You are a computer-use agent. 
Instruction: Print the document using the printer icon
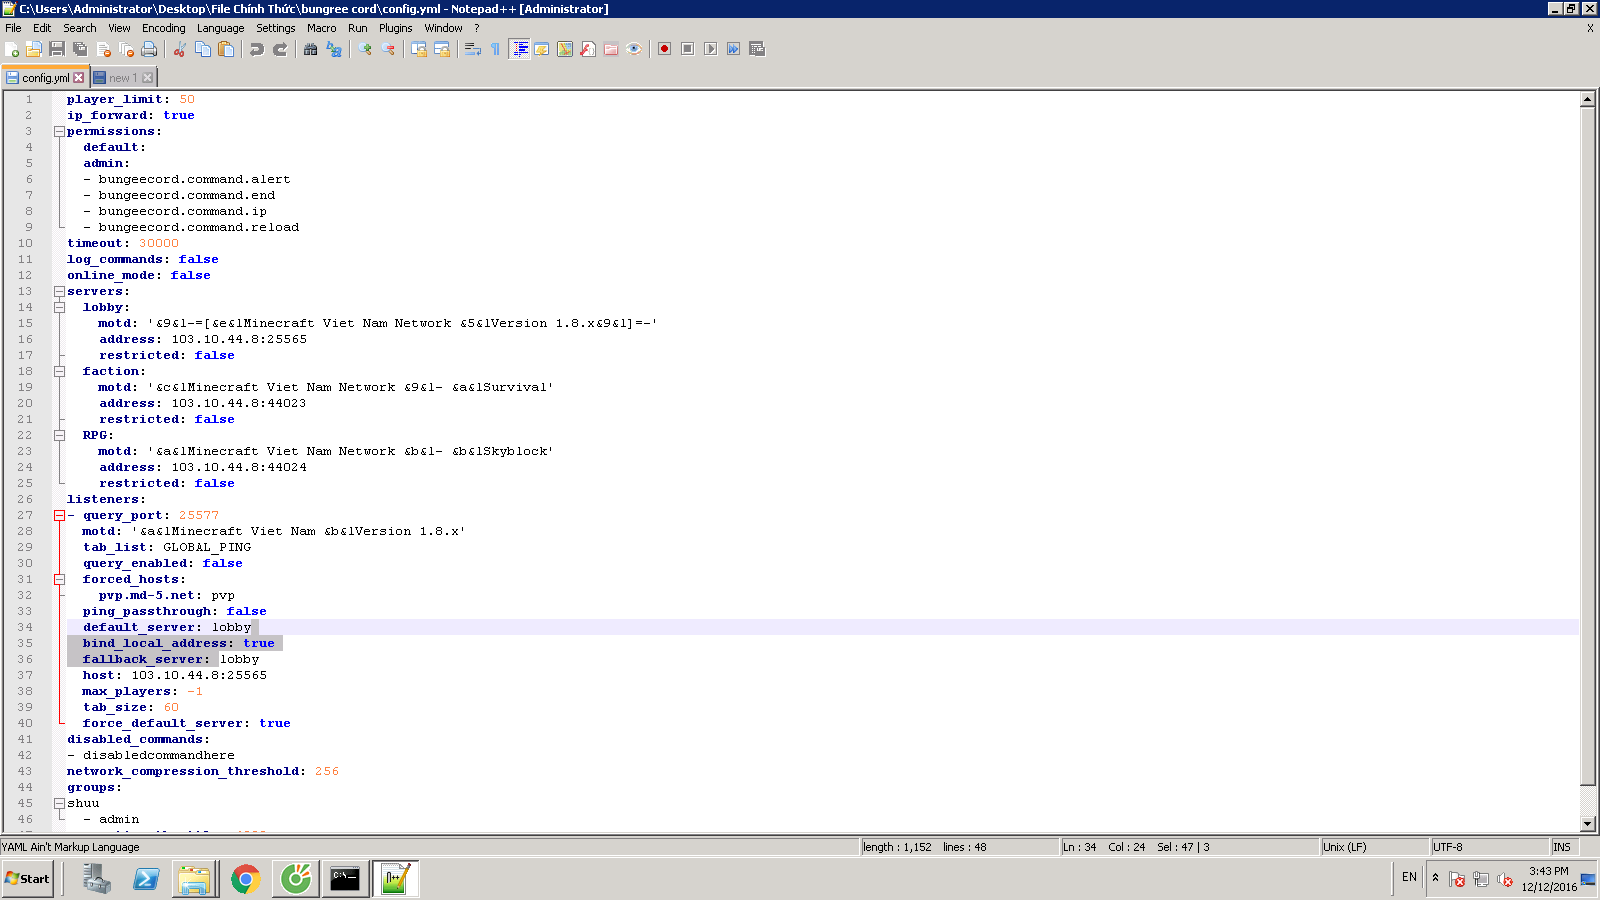tap(149, 49)
